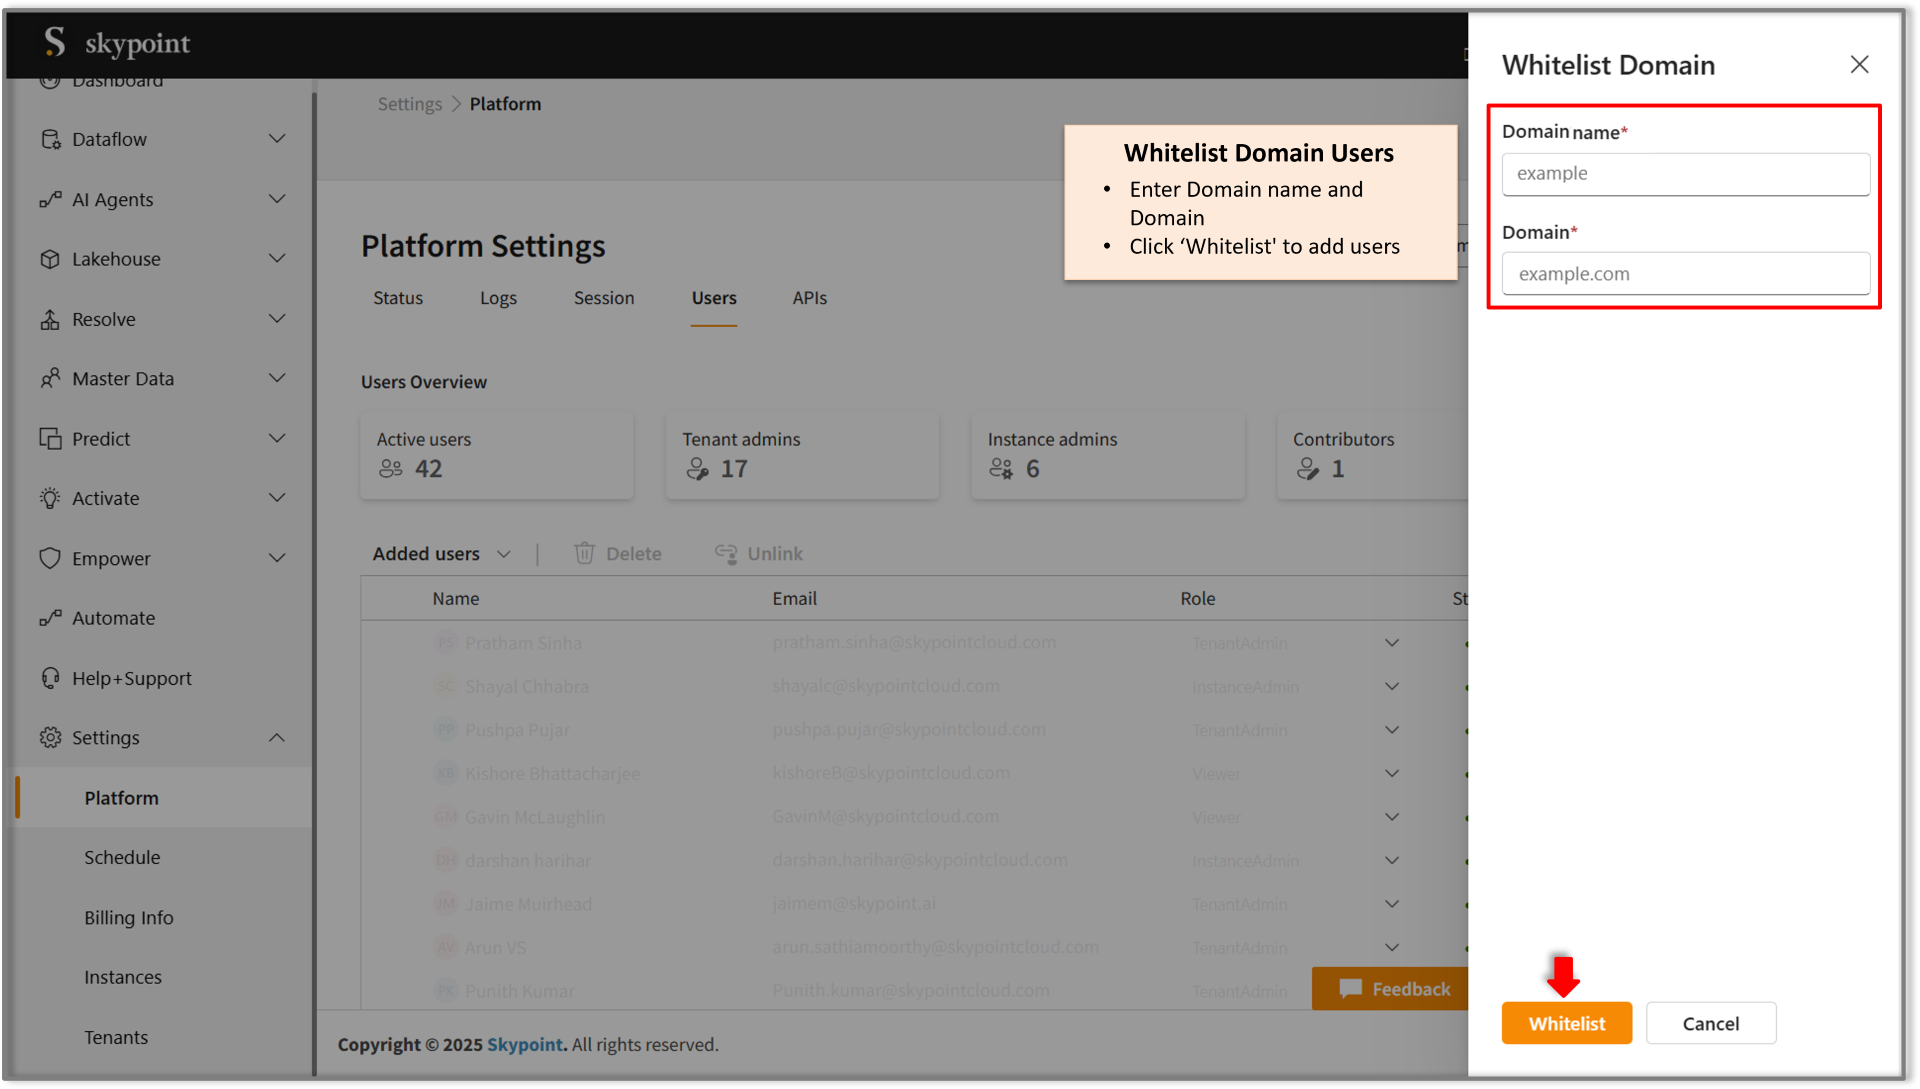Select the Dataflow icon in the sidebar
Image resolution: width=1920 pixels, height=1089 pixels.
pos(50,139)
